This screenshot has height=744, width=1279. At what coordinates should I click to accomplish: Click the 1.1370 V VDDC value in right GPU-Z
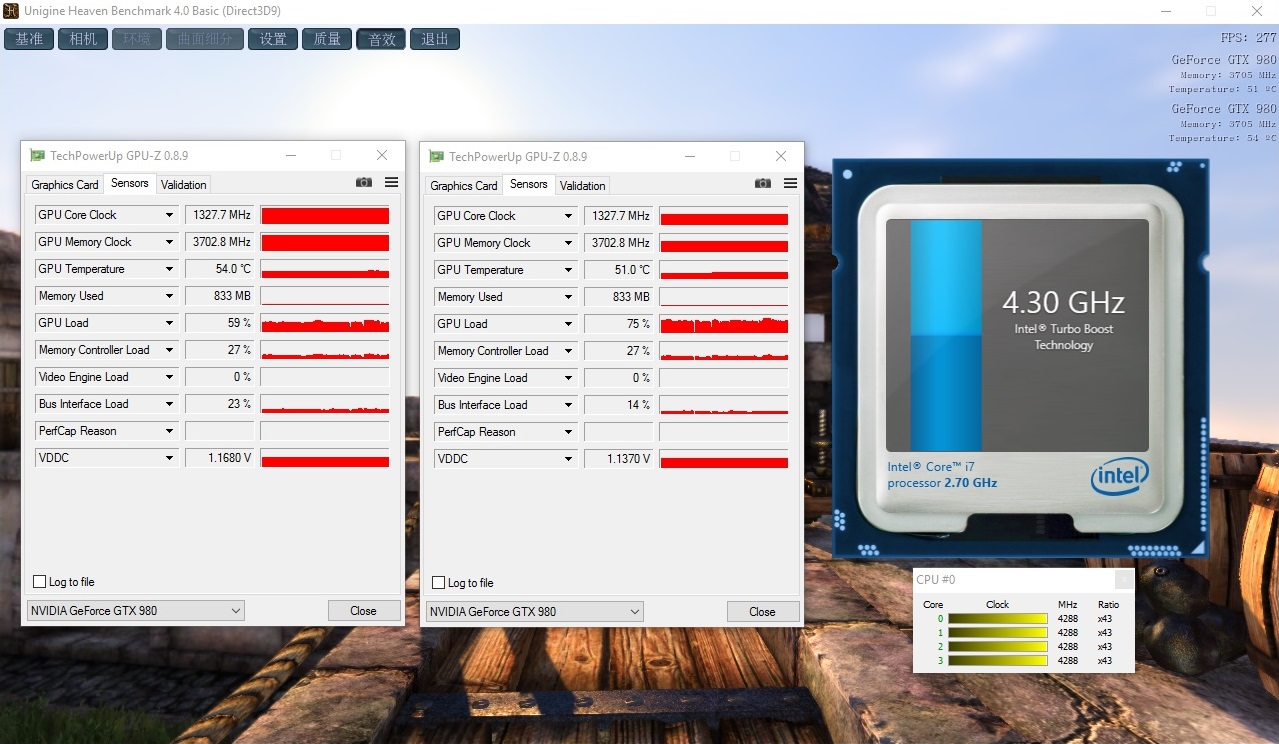pyautogui.click(x=618, y=459)
